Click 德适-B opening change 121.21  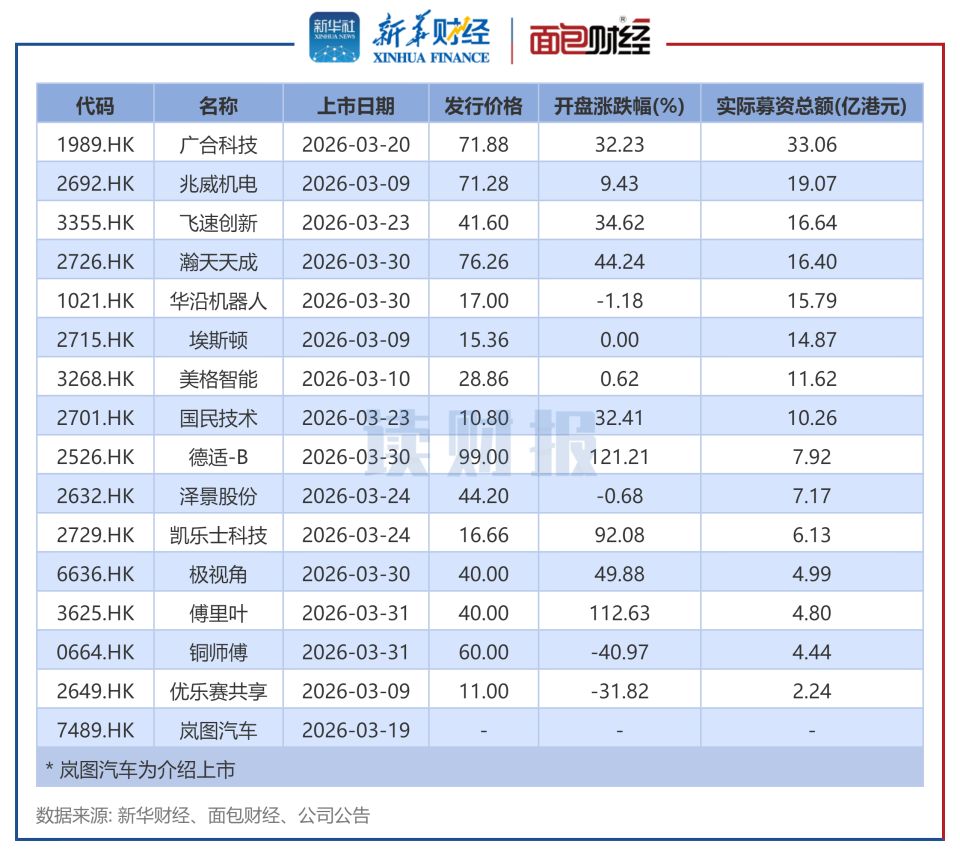(x=619, y=457)
